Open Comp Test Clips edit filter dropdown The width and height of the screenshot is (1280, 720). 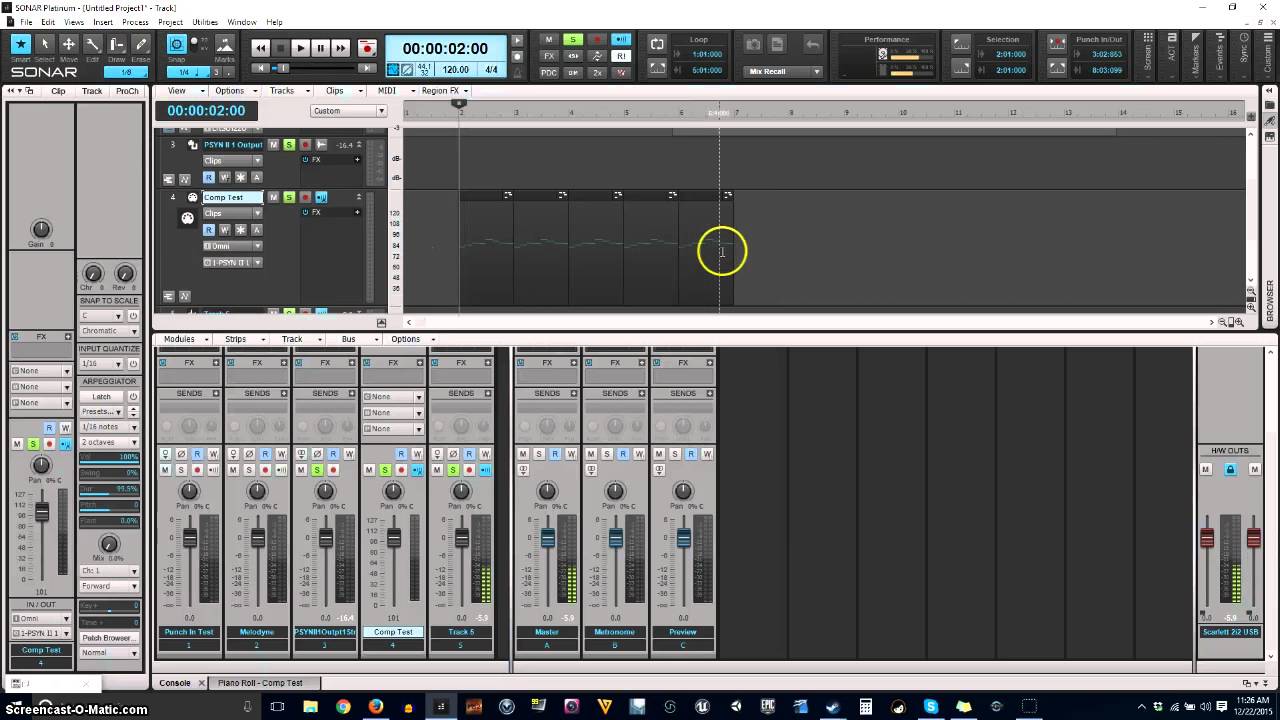[x=232, y=213]
